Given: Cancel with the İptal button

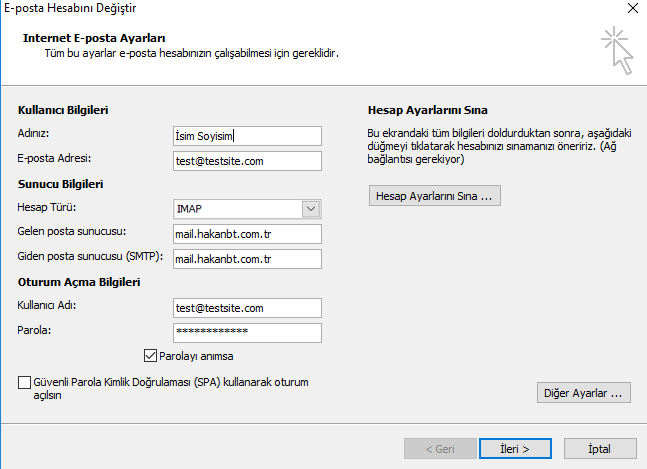Looking at the screenshot, I should click(x=600, y=447).
